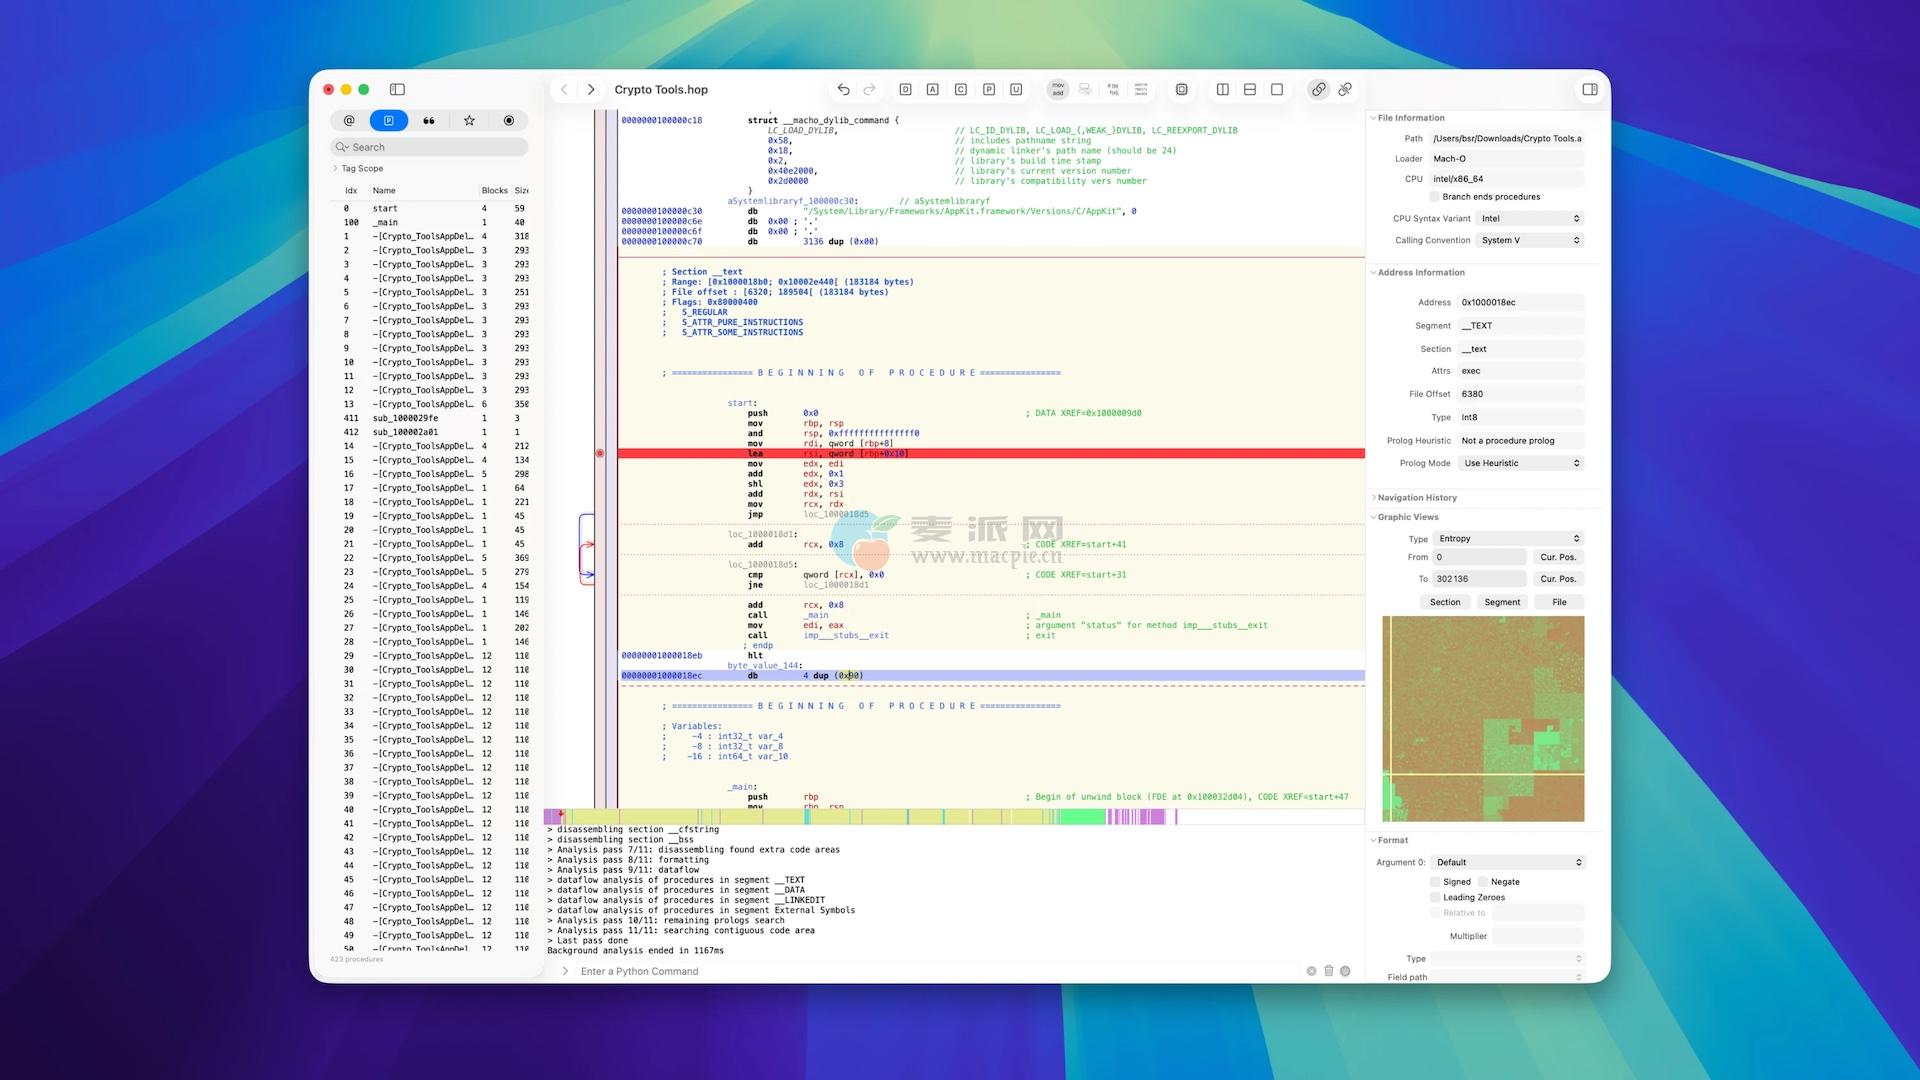This screenshot has width=1920, height=1080.
Task: Mark selection as procedure with P button
Action: [988, 90]
